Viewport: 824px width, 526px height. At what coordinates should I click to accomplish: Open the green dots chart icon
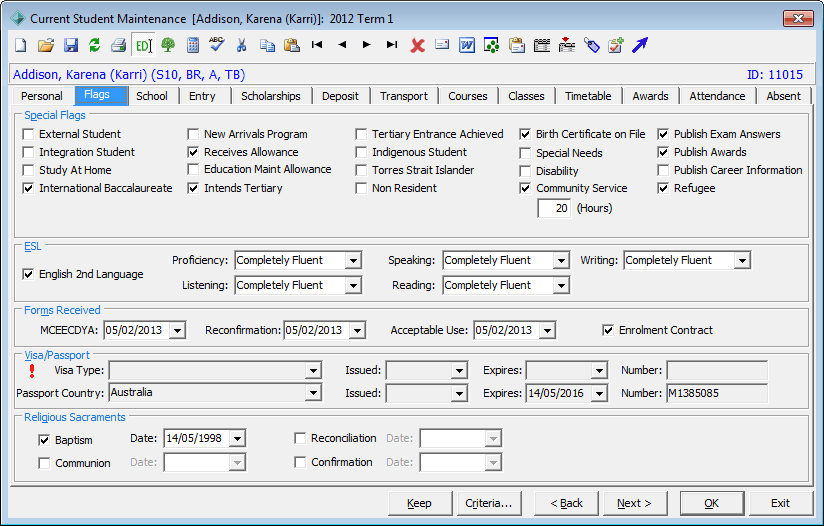pyautogui.click(x=491, y=45)
